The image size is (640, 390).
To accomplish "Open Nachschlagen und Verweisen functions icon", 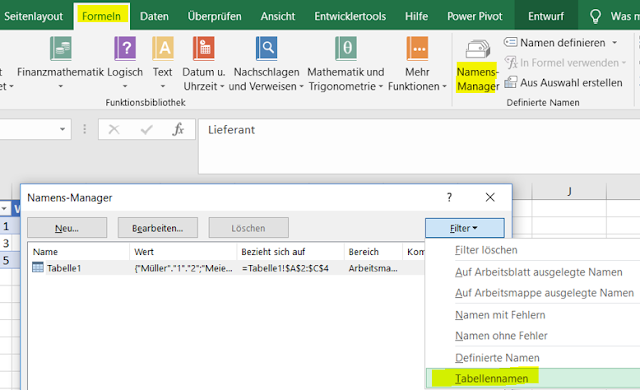I will (267, 49).
